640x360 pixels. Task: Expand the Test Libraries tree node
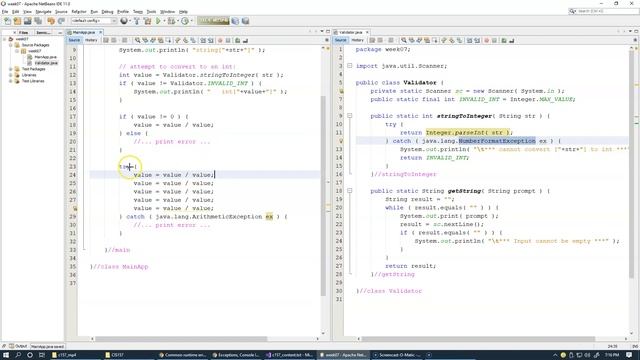coord(11,81)
